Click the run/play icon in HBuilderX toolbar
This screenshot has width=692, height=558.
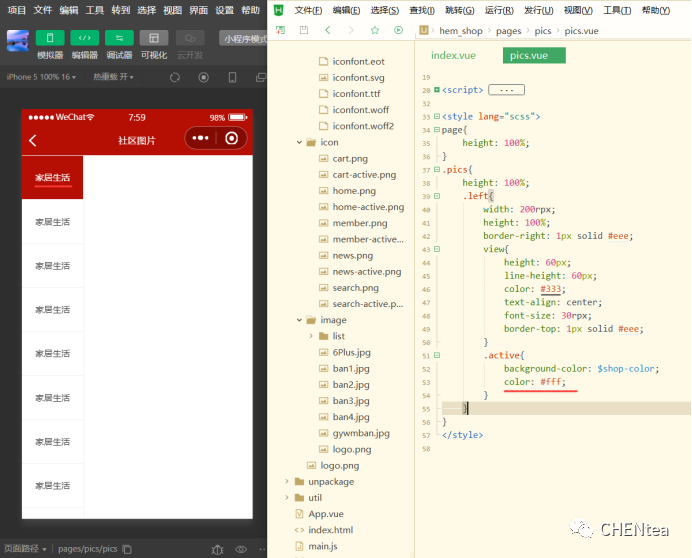(399, 31)
